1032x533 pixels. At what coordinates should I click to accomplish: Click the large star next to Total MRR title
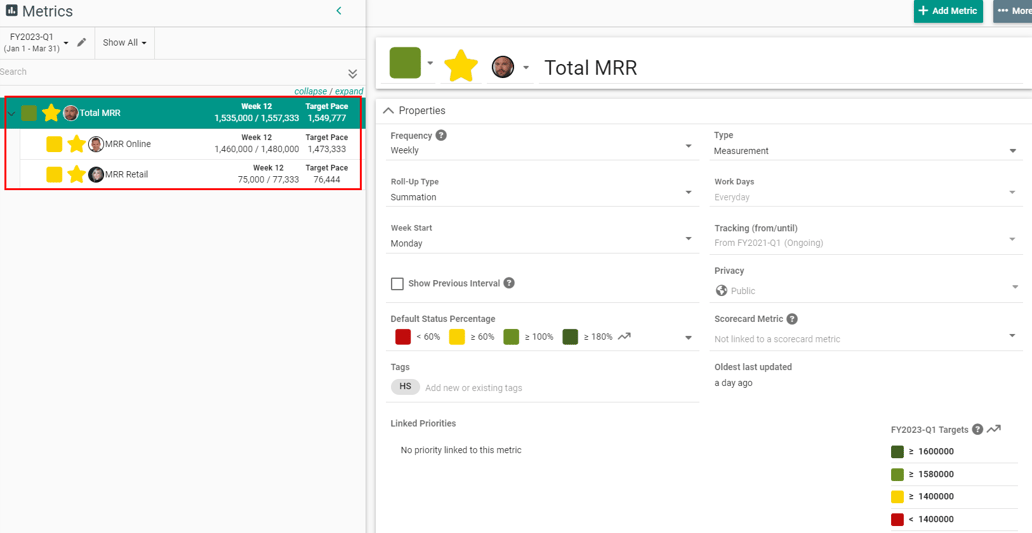(461, 66)
